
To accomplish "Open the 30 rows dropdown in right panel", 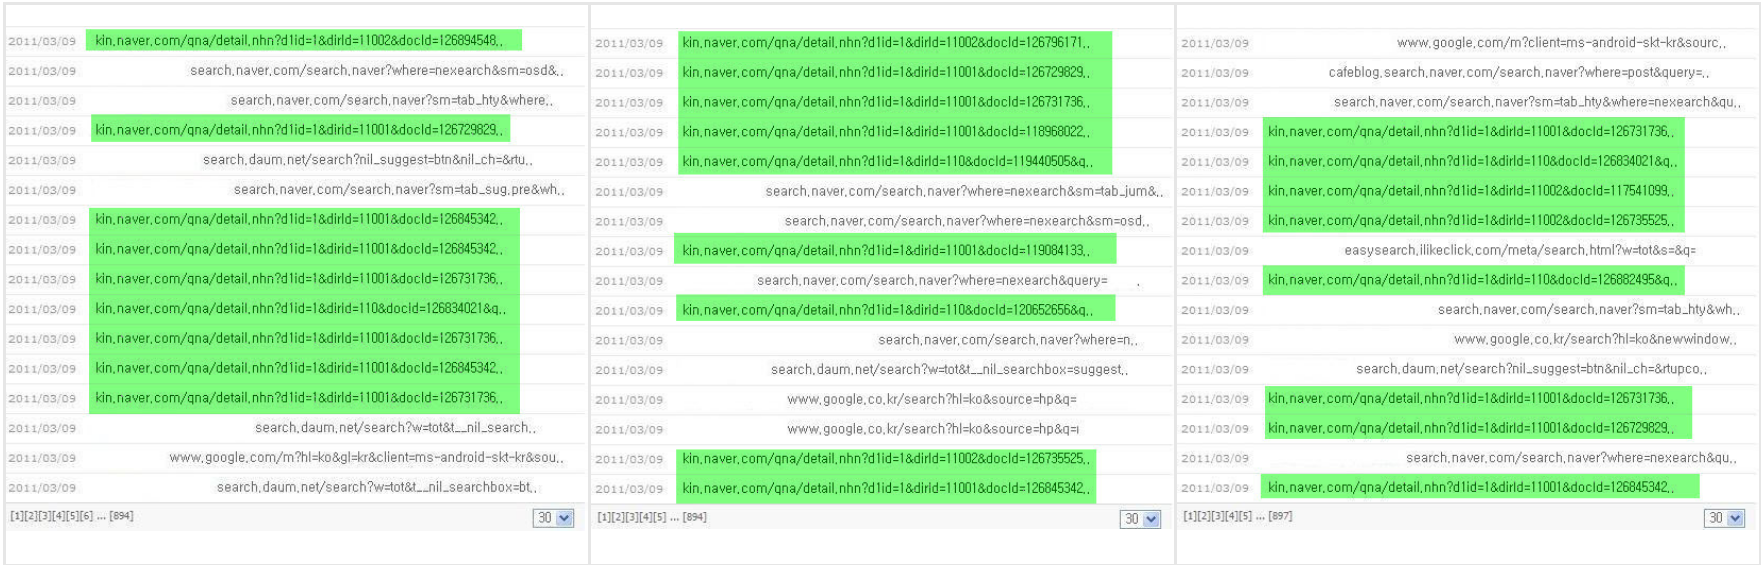I will tap(1725, 518).
